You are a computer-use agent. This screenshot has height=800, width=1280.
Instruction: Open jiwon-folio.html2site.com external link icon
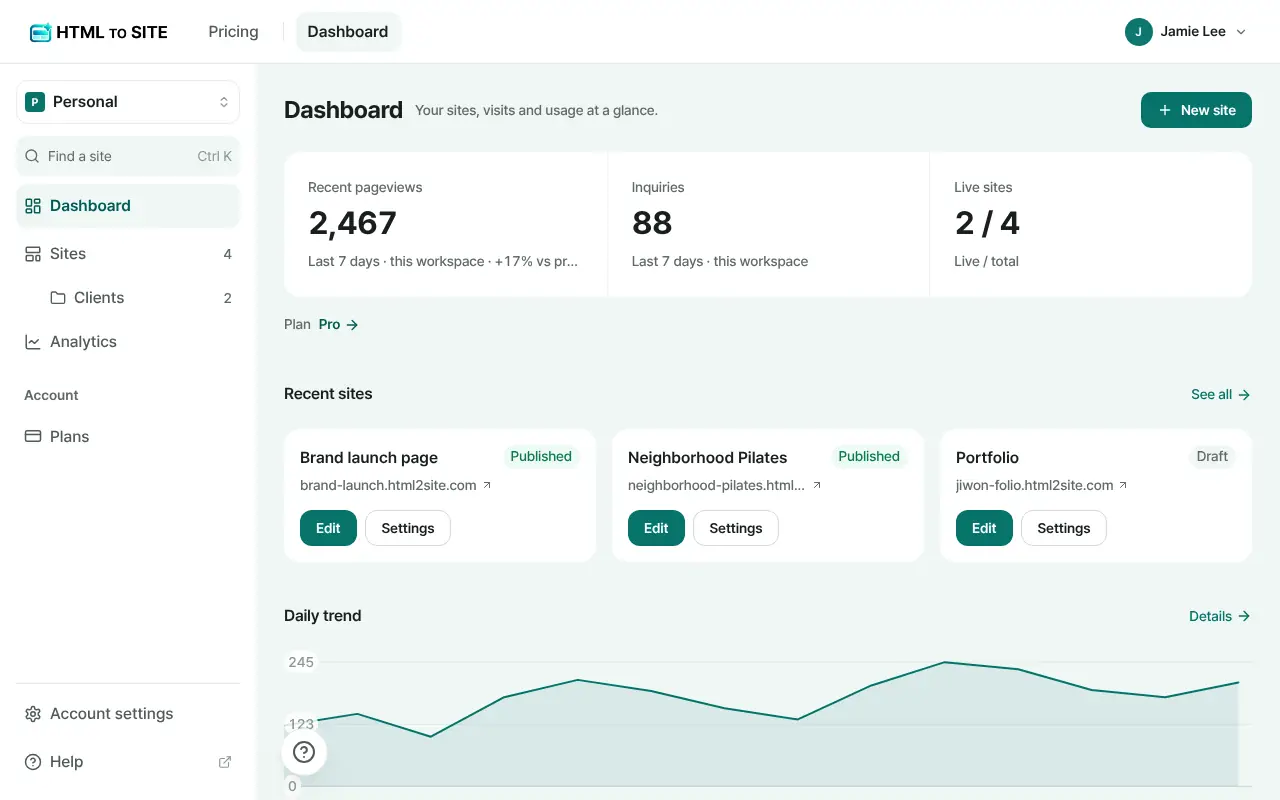pos(1123,485)
